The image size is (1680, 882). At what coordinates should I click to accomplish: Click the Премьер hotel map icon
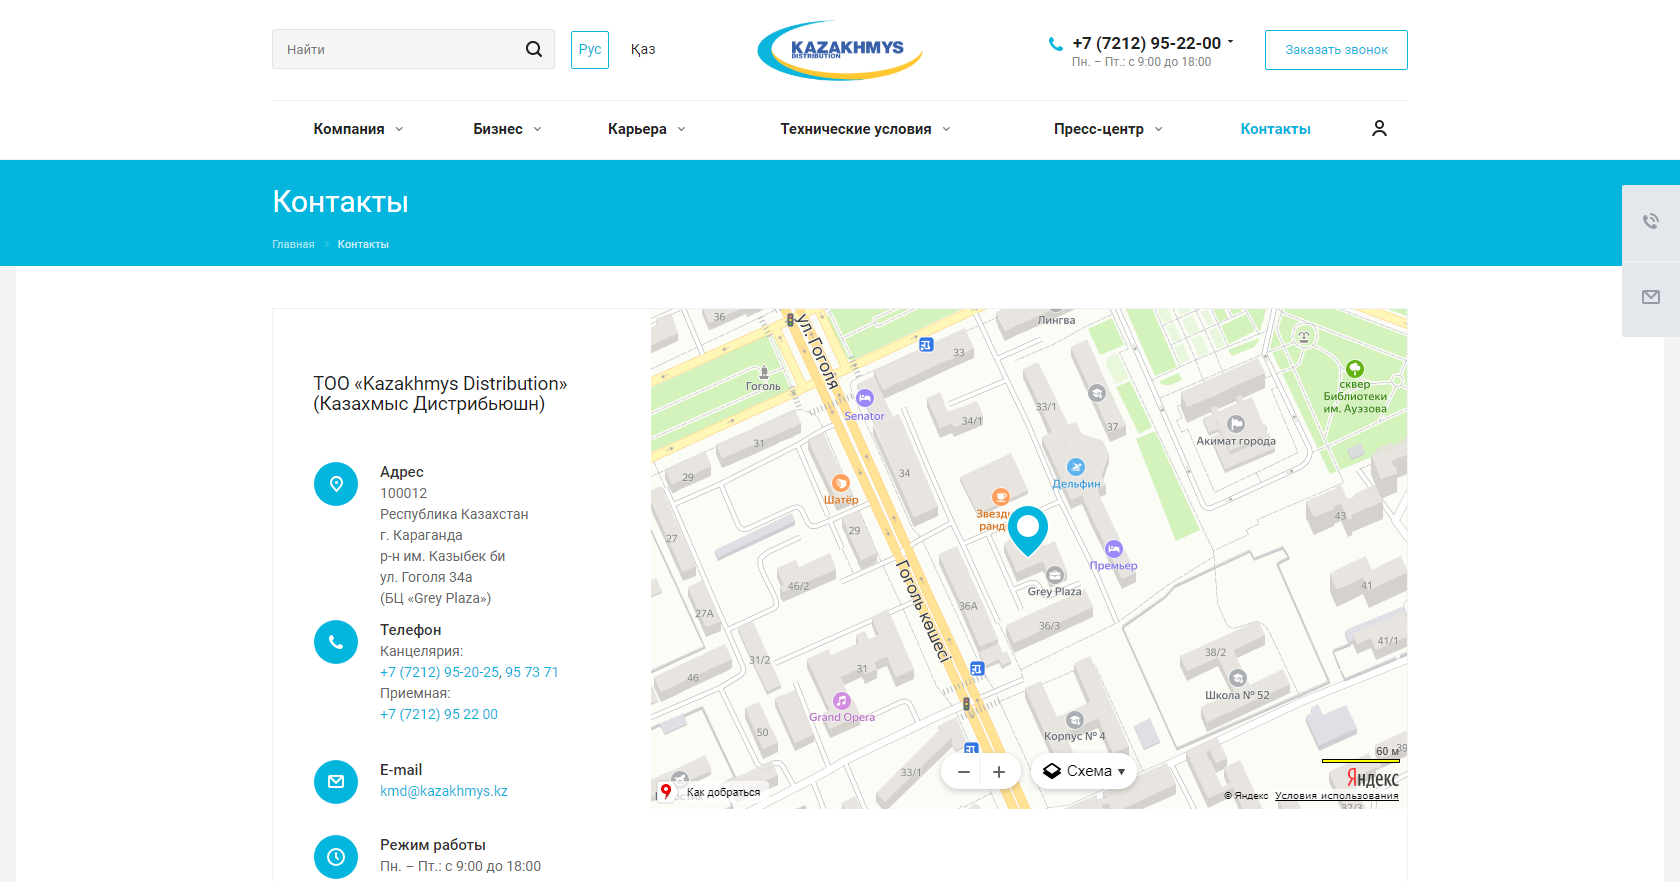[x=1114, y=549]
